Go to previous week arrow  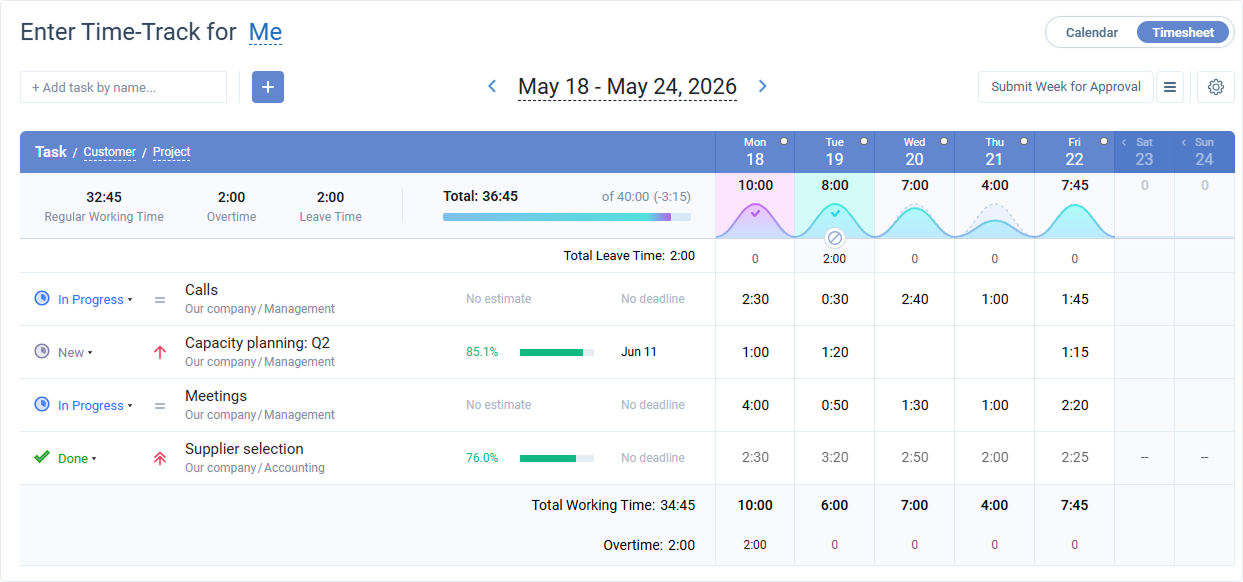tap(492, 87)
